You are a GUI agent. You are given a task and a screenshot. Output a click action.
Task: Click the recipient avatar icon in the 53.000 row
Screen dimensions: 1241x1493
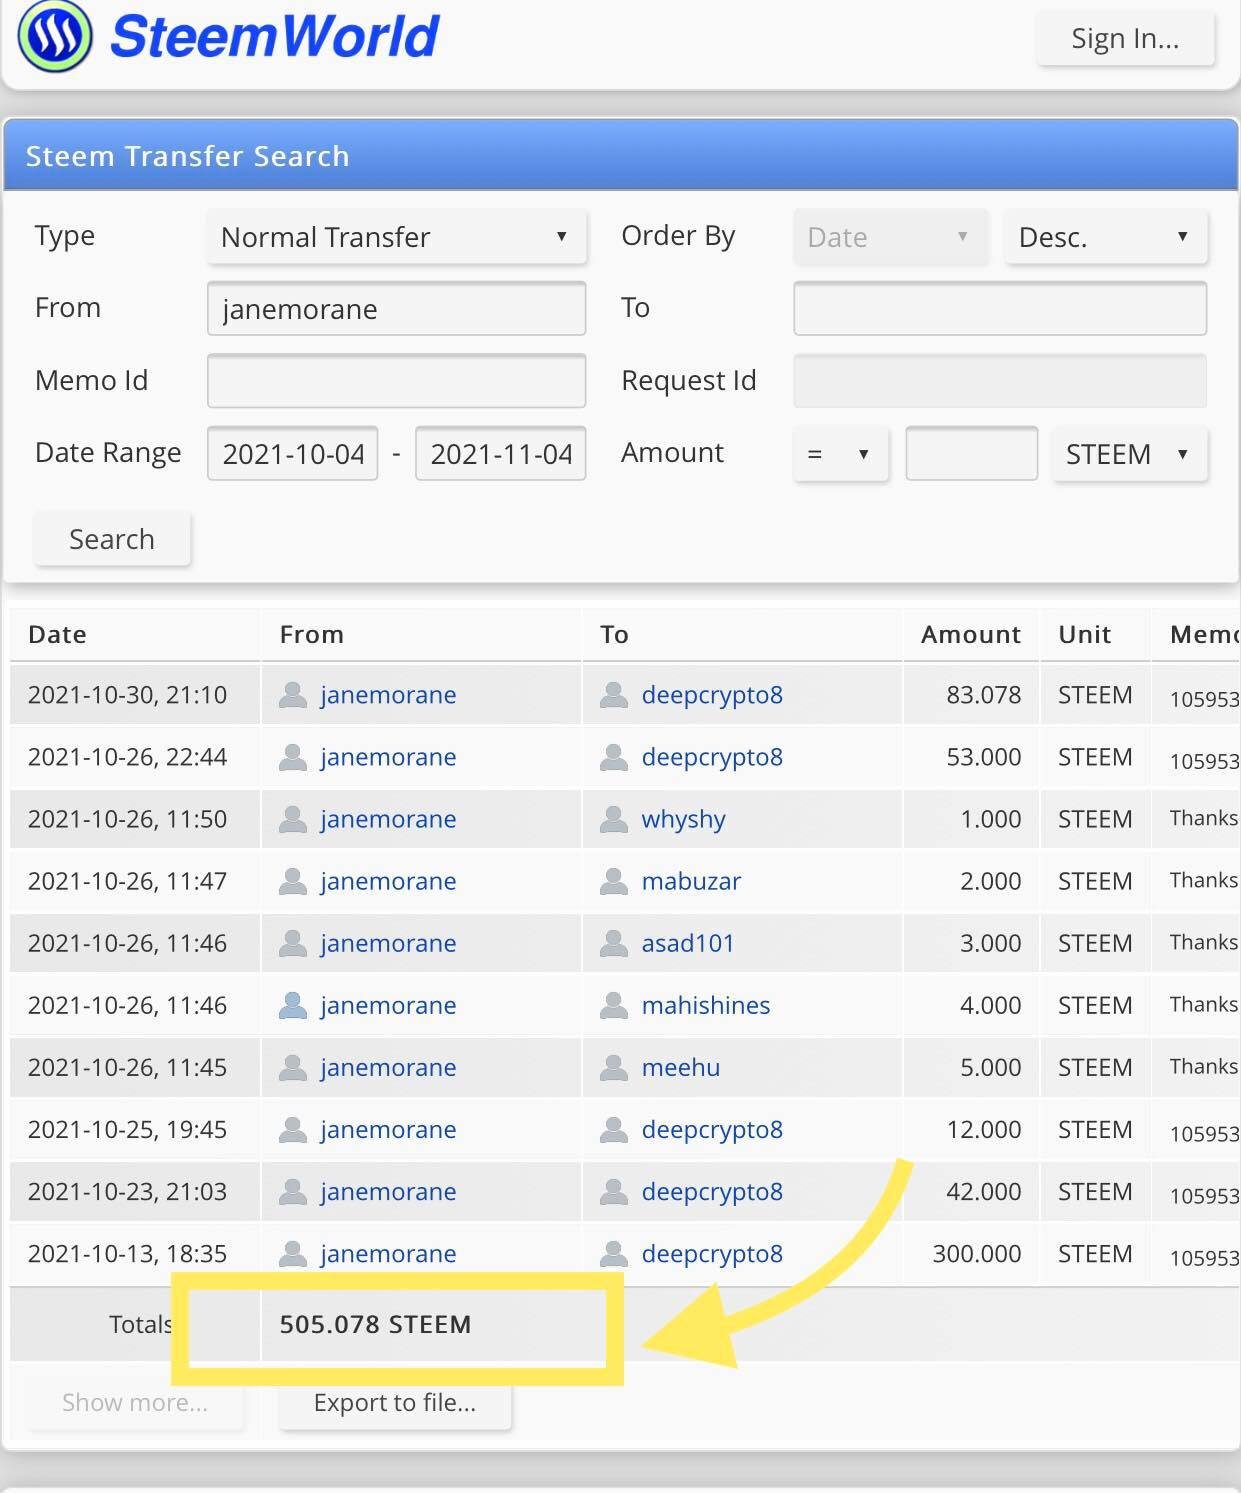pyautogui.click(x=613, y=757)
